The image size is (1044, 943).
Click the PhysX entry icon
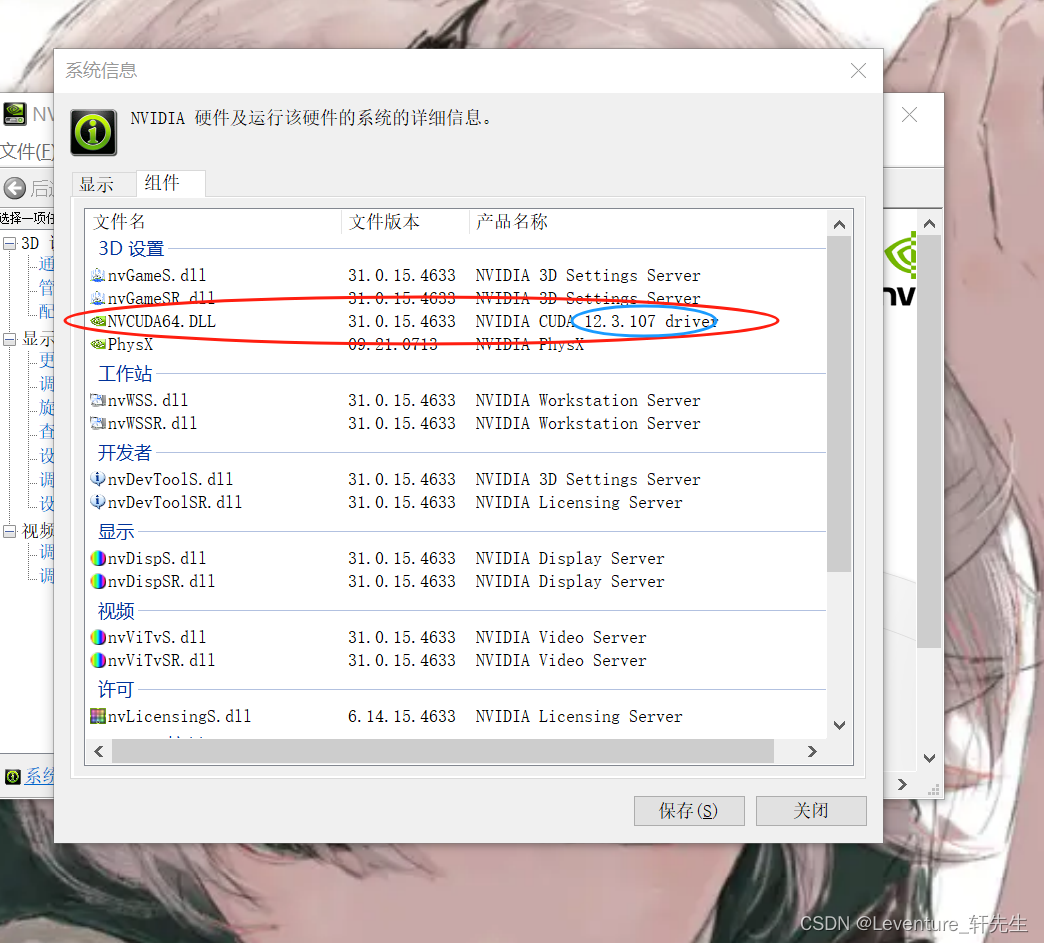click(x=96, y=344)
